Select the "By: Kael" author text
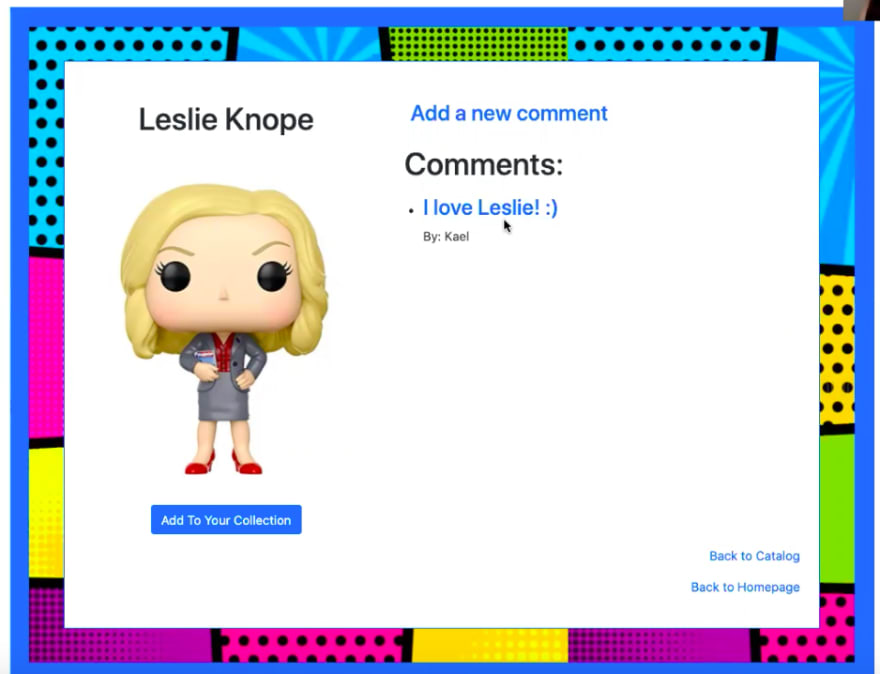Screen dimensions: 880x674 click(446, 237)
